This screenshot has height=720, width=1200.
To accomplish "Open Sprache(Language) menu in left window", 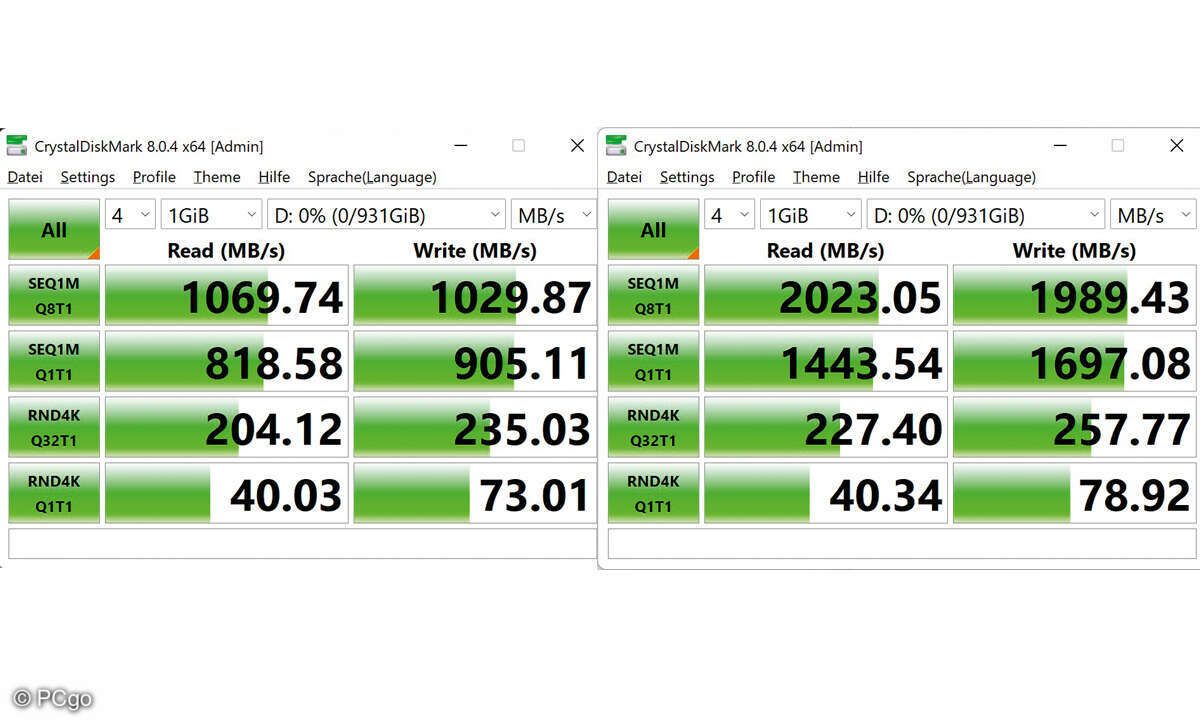I will 372,177.
